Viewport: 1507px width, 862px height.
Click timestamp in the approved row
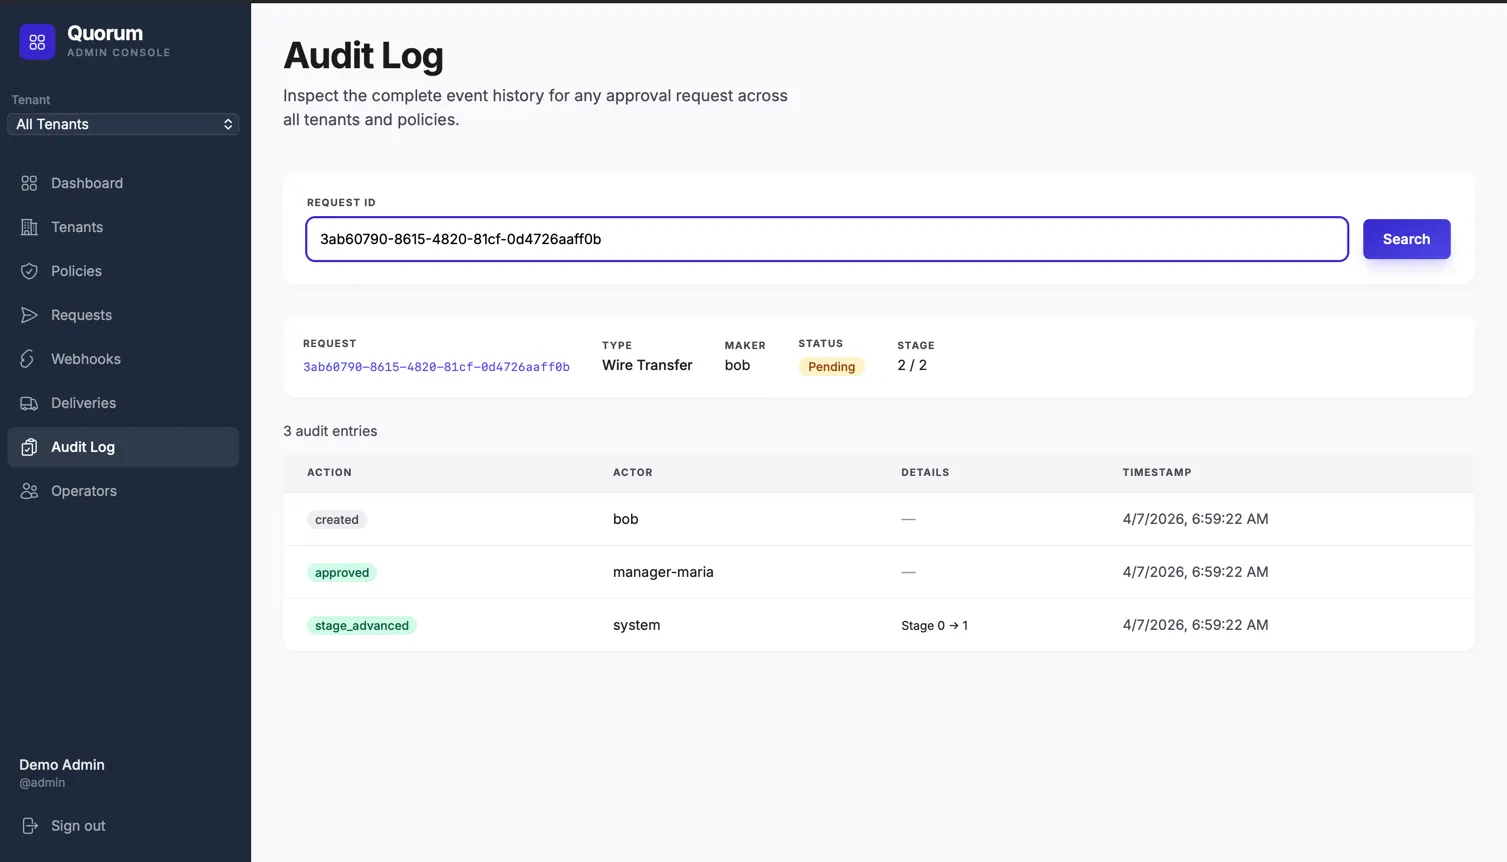(1195, 572)
